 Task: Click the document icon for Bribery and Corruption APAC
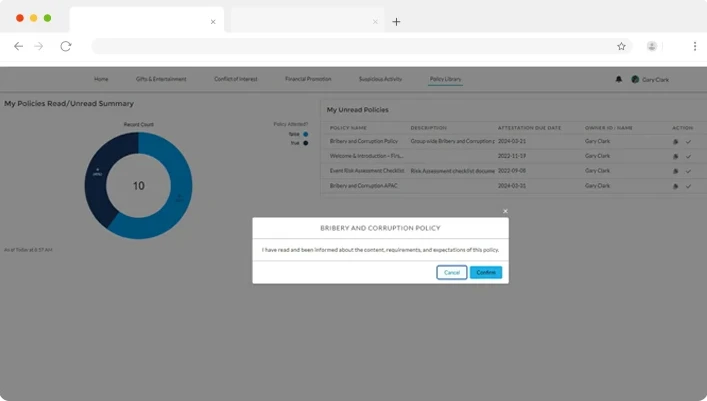click(675, 186)
